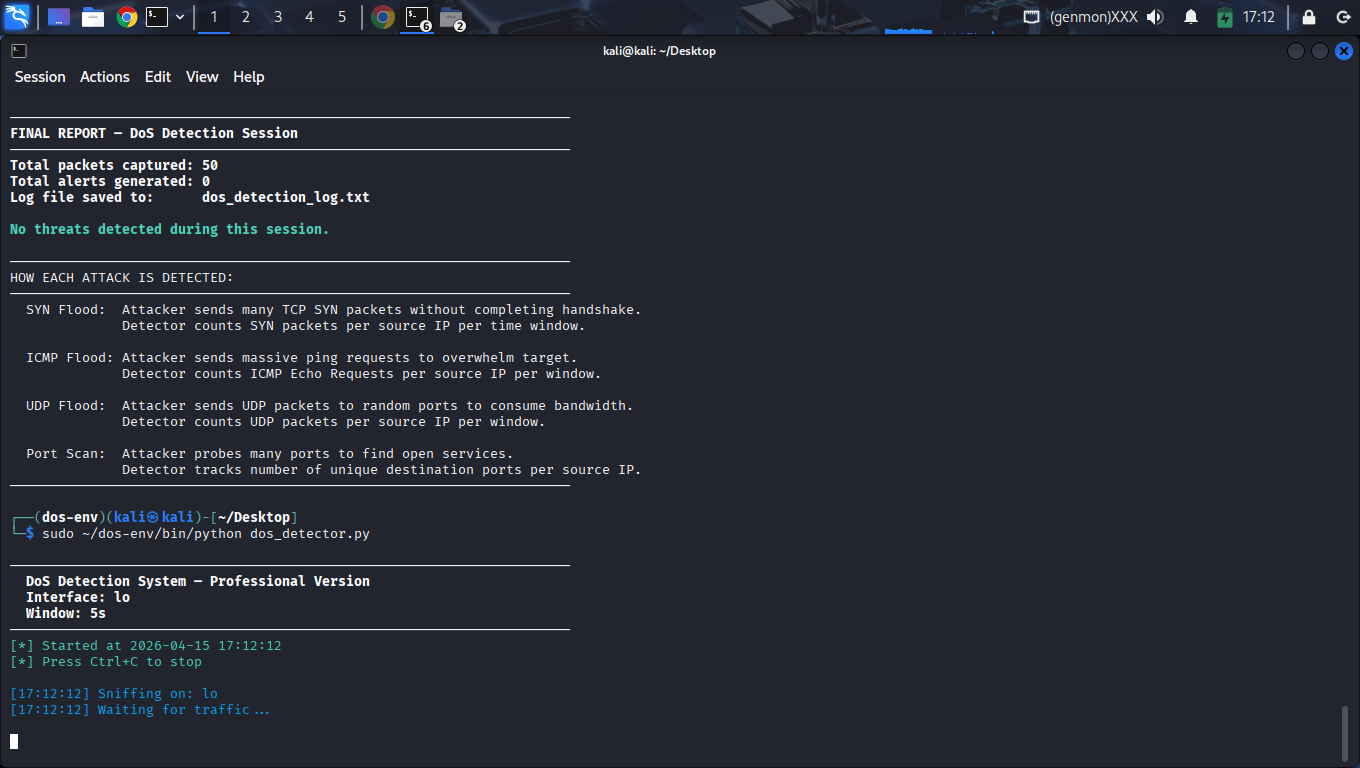Launch Chrome from the panel launcher
1360x768 pixels.
pyautogui.click(x=126, y=17)
